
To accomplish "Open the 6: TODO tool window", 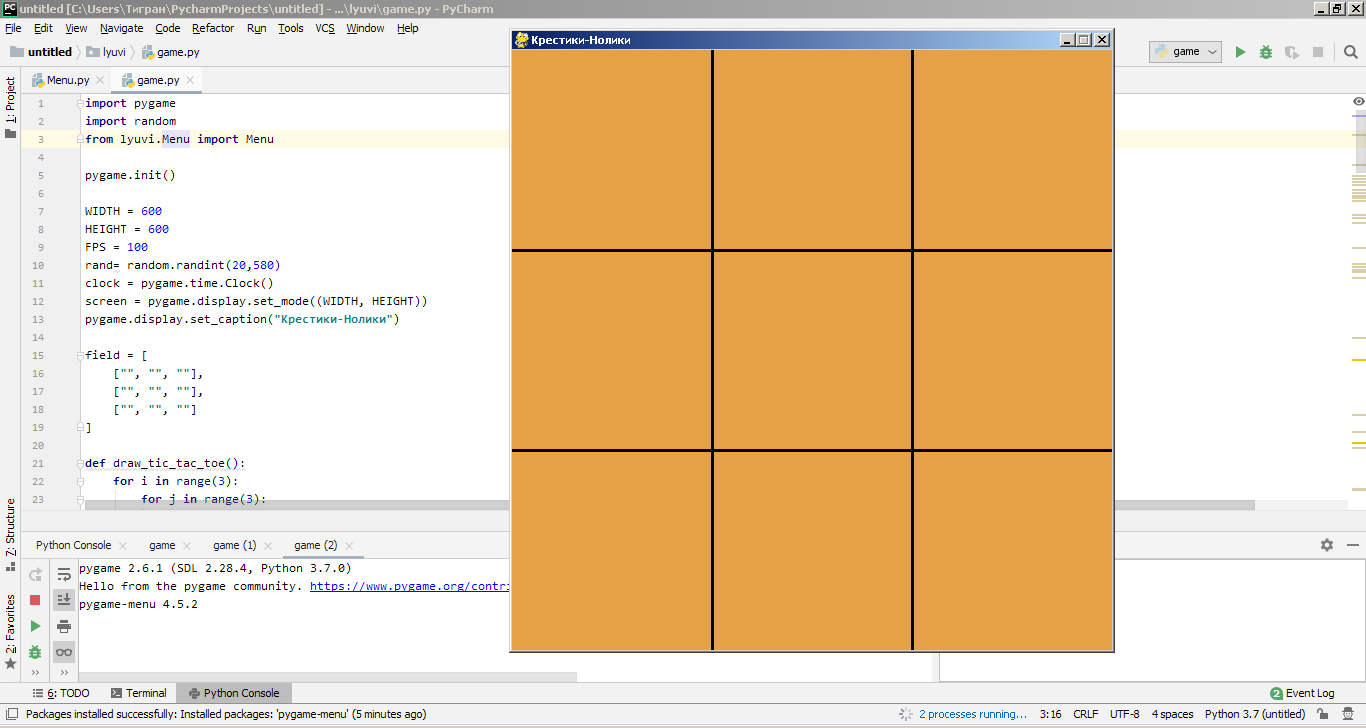I will click(59, 693).
